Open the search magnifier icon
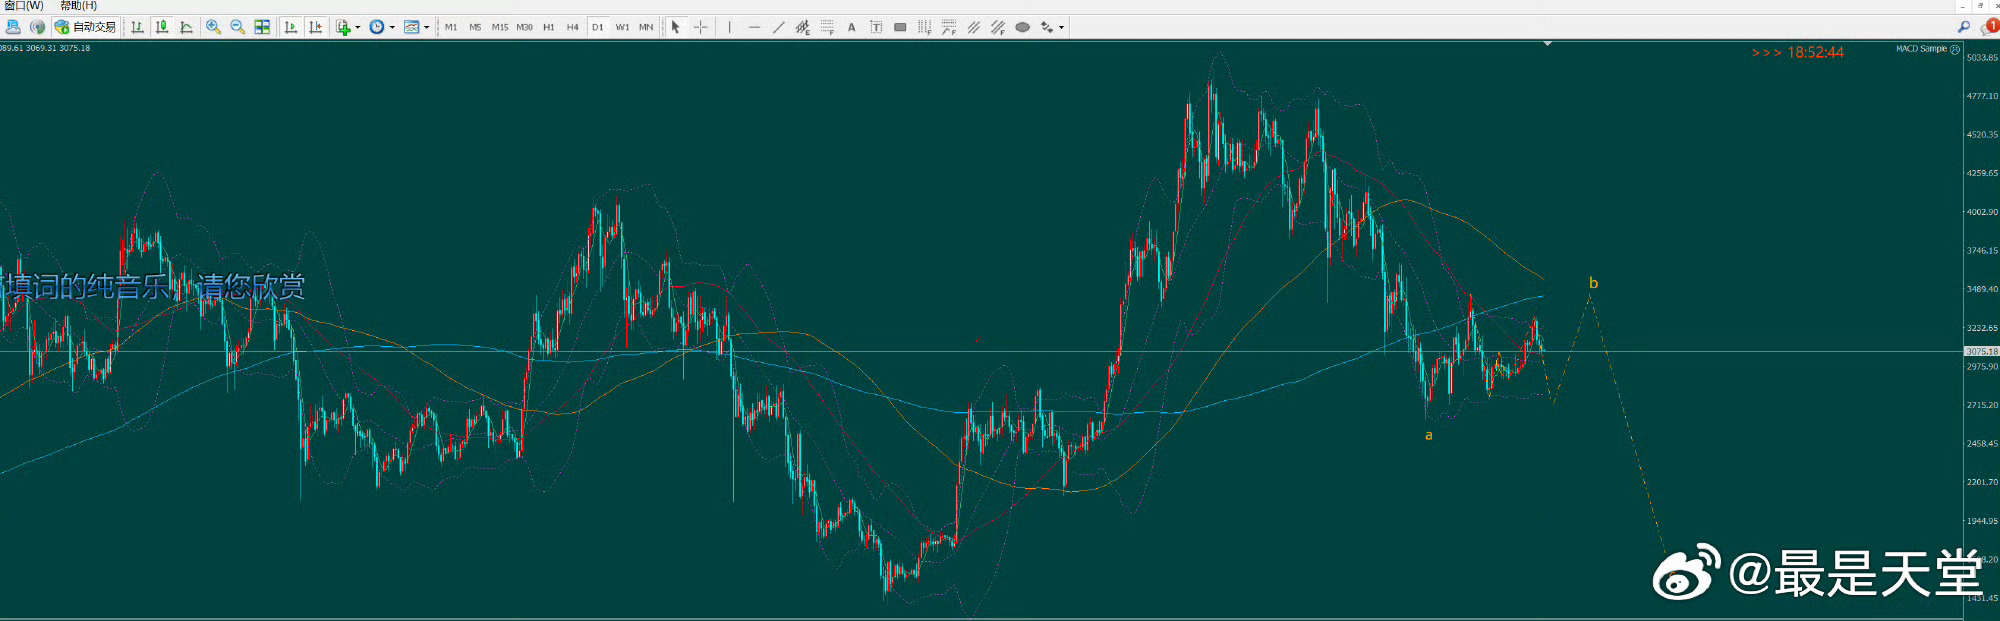Screen dimensions: 2000x621 [1964, 27]
